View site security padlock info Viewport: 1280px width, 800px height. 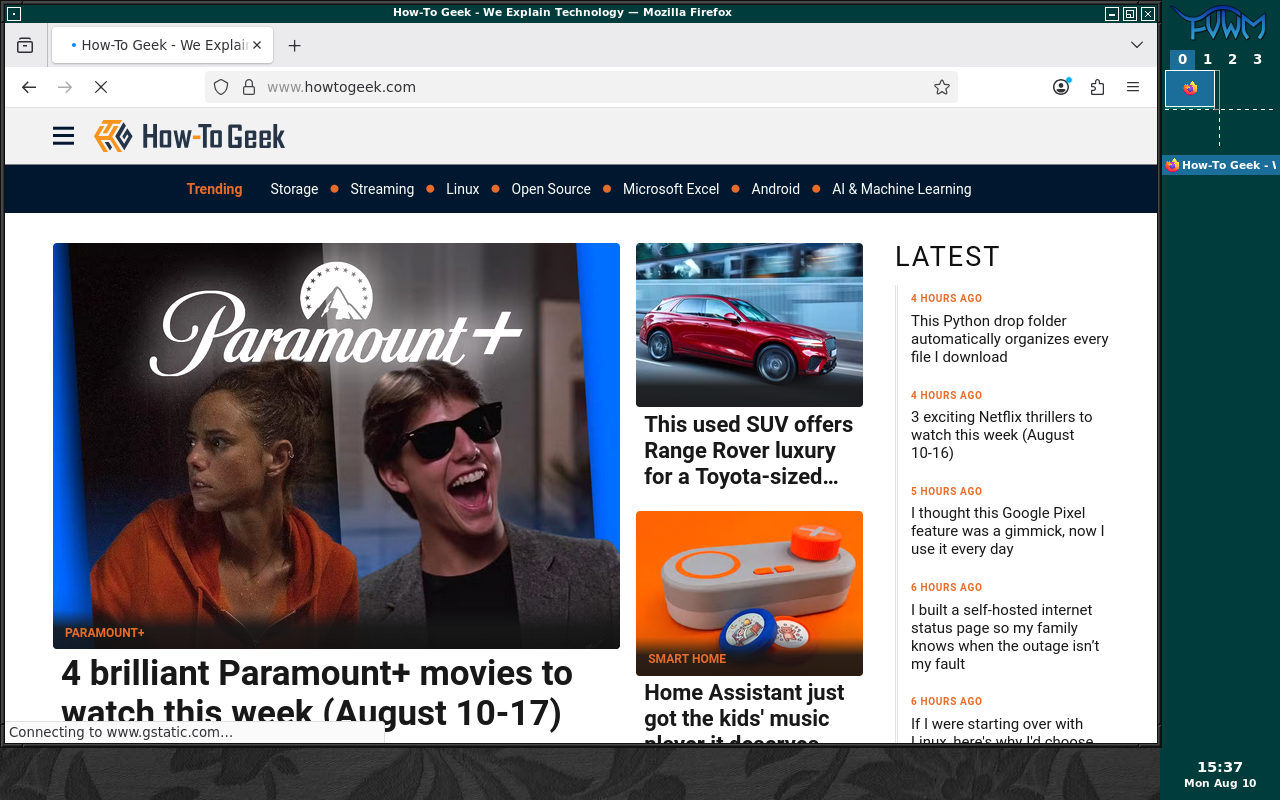click(x=249, y=87)
